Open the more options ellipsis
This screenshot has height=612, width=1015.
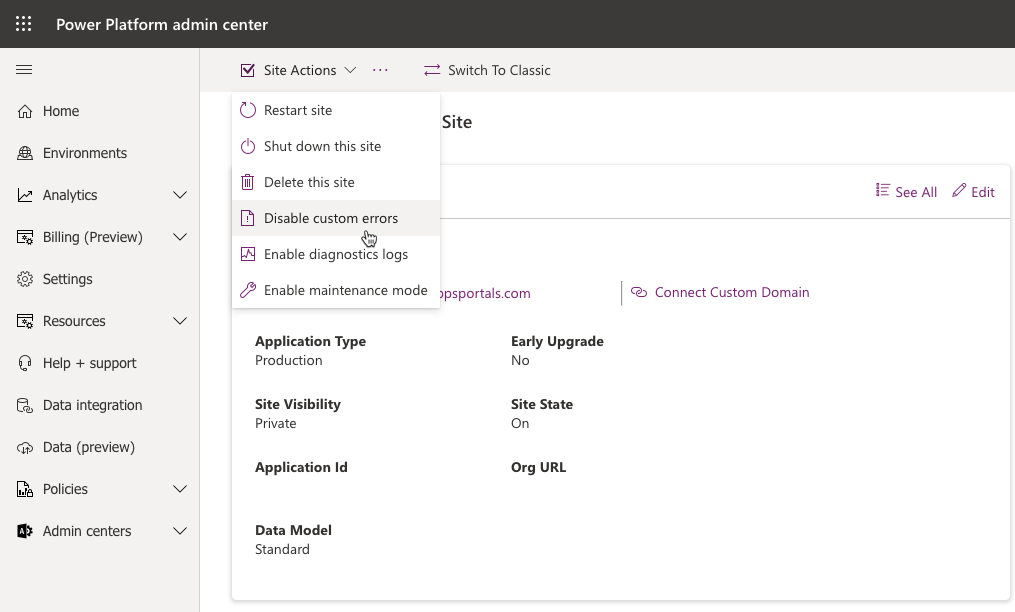point(380,70)
